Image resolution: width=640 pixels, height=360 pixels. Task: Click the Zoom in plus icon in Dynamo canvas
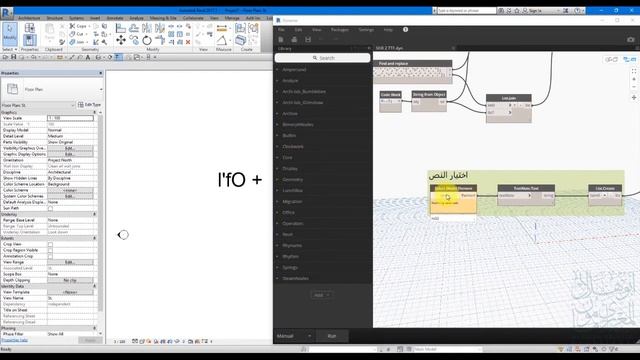(x=634, y=79)
